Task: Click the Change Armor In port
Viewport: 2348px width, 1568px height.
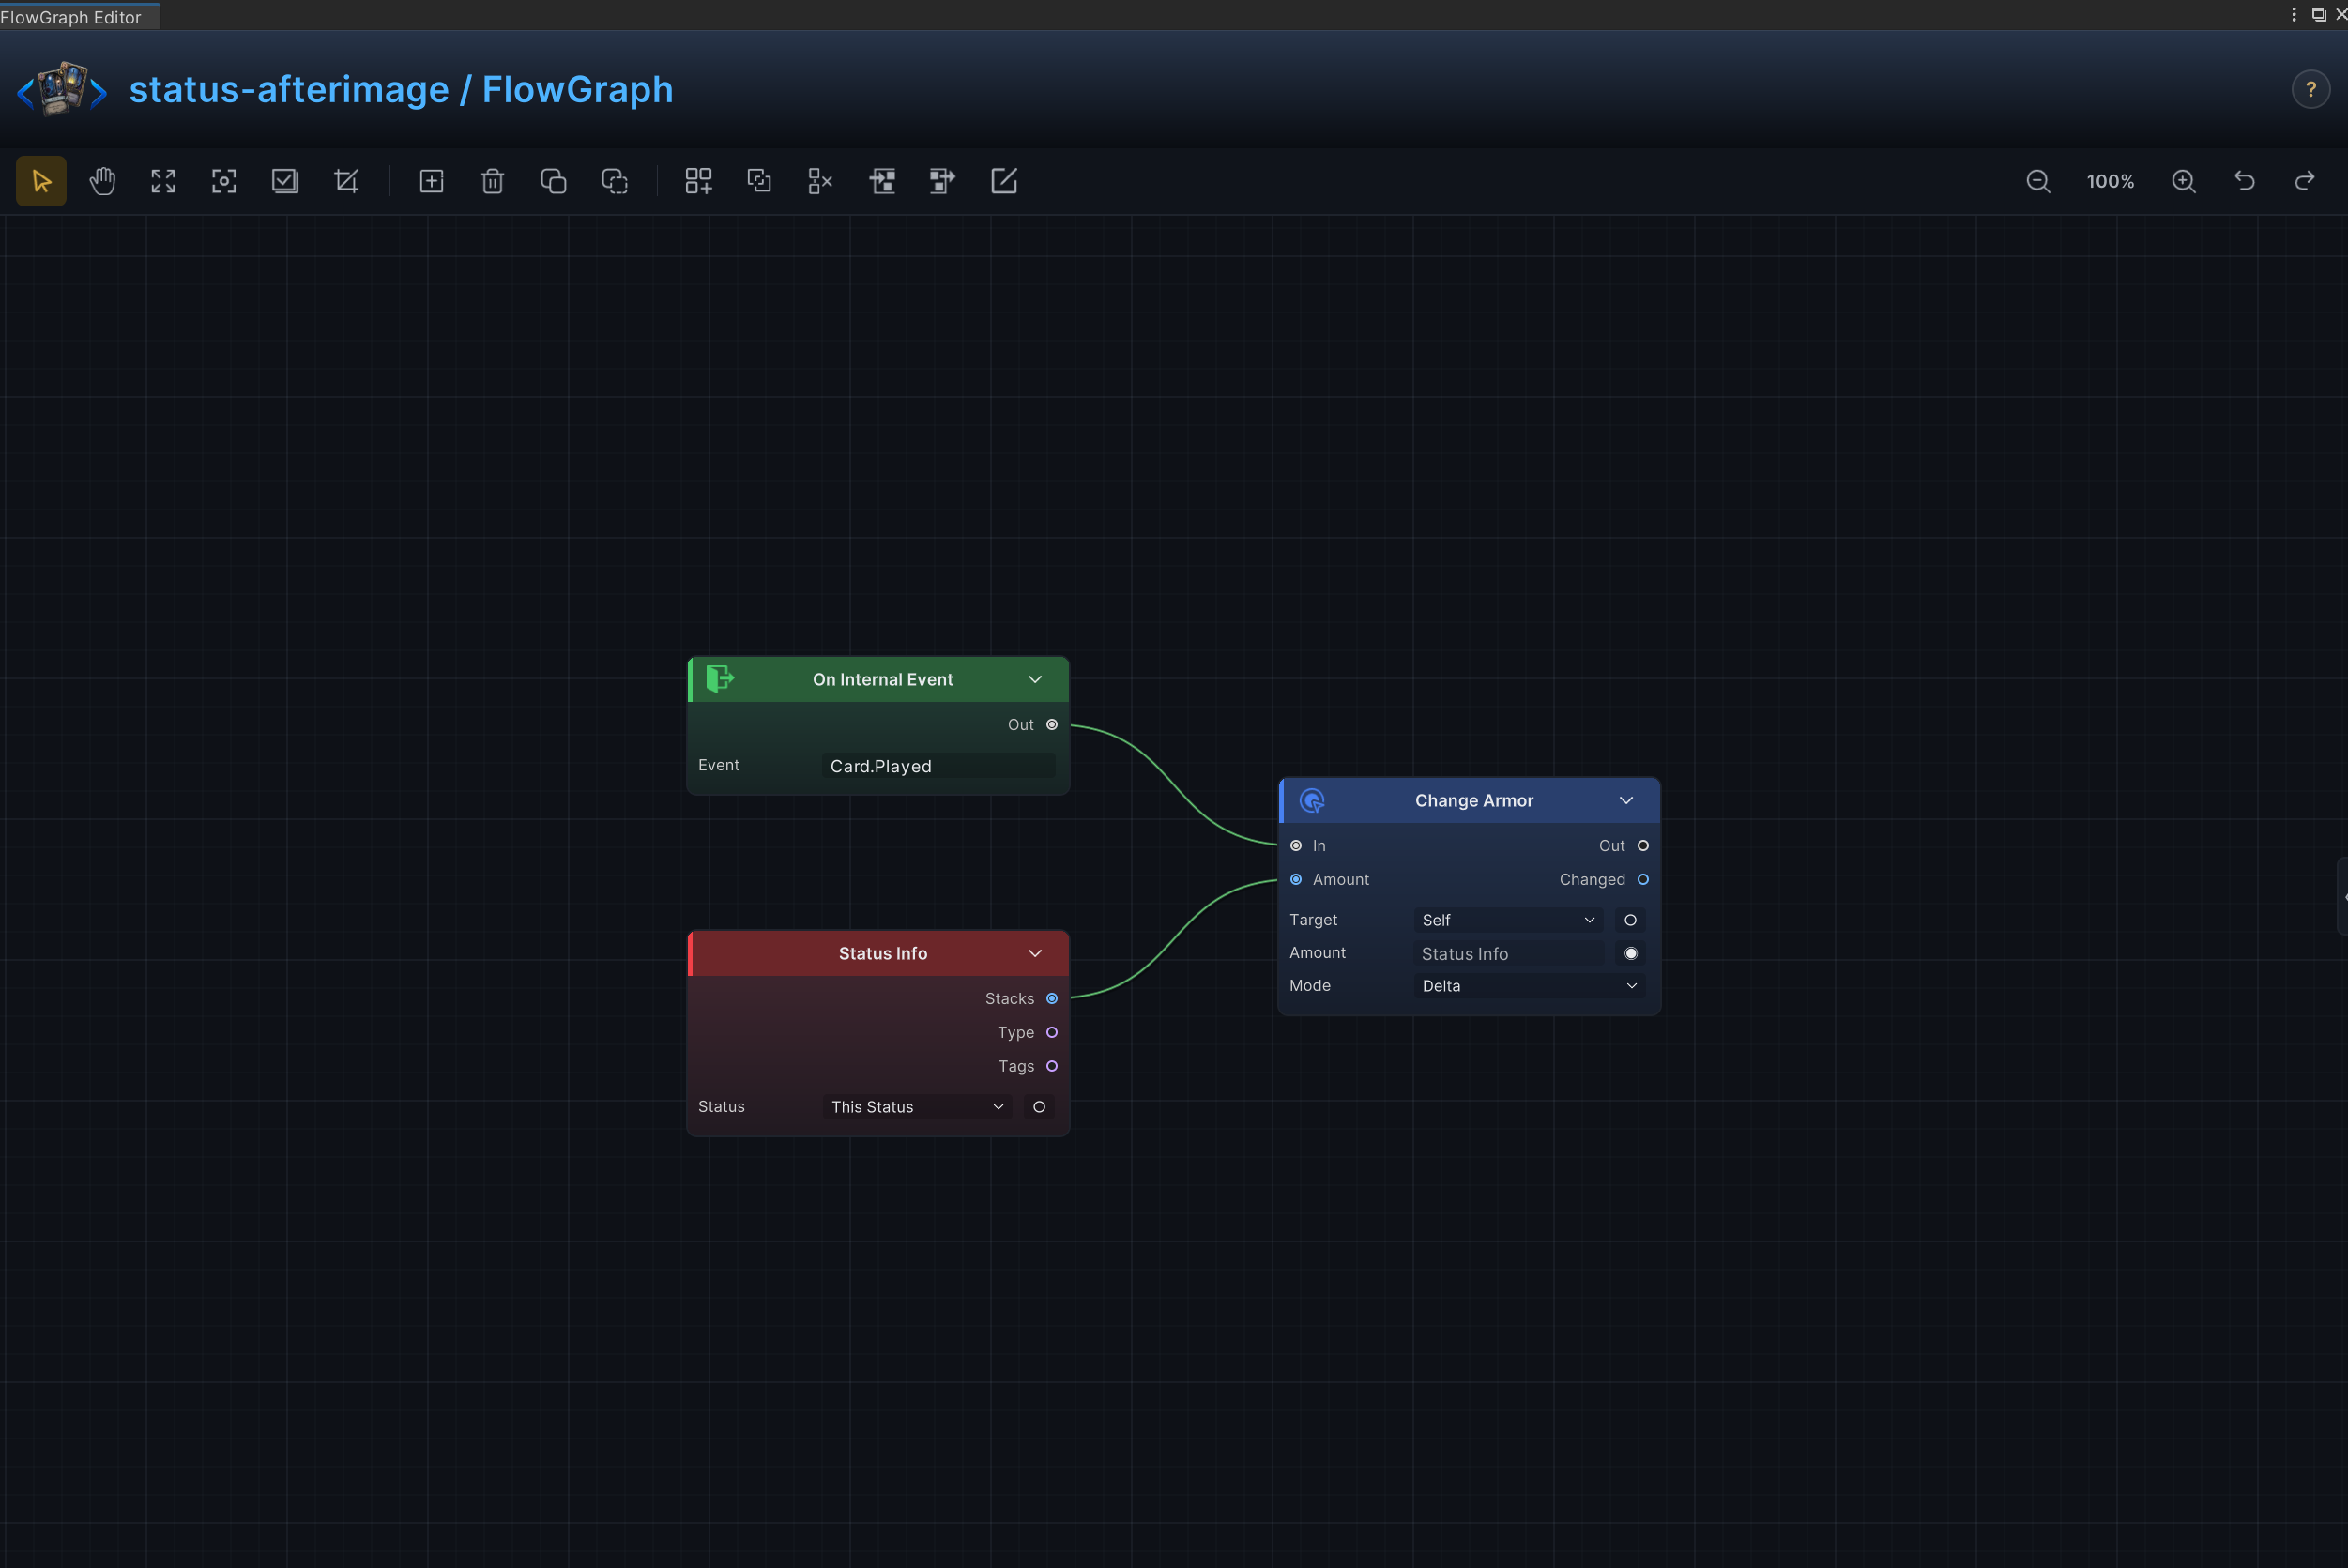Action: (1296, 846)
